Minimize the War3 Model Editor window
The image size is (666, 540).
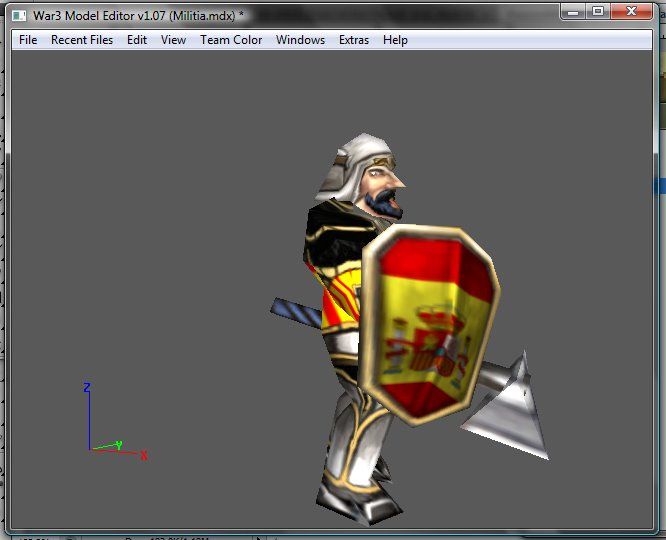point(573,11)
